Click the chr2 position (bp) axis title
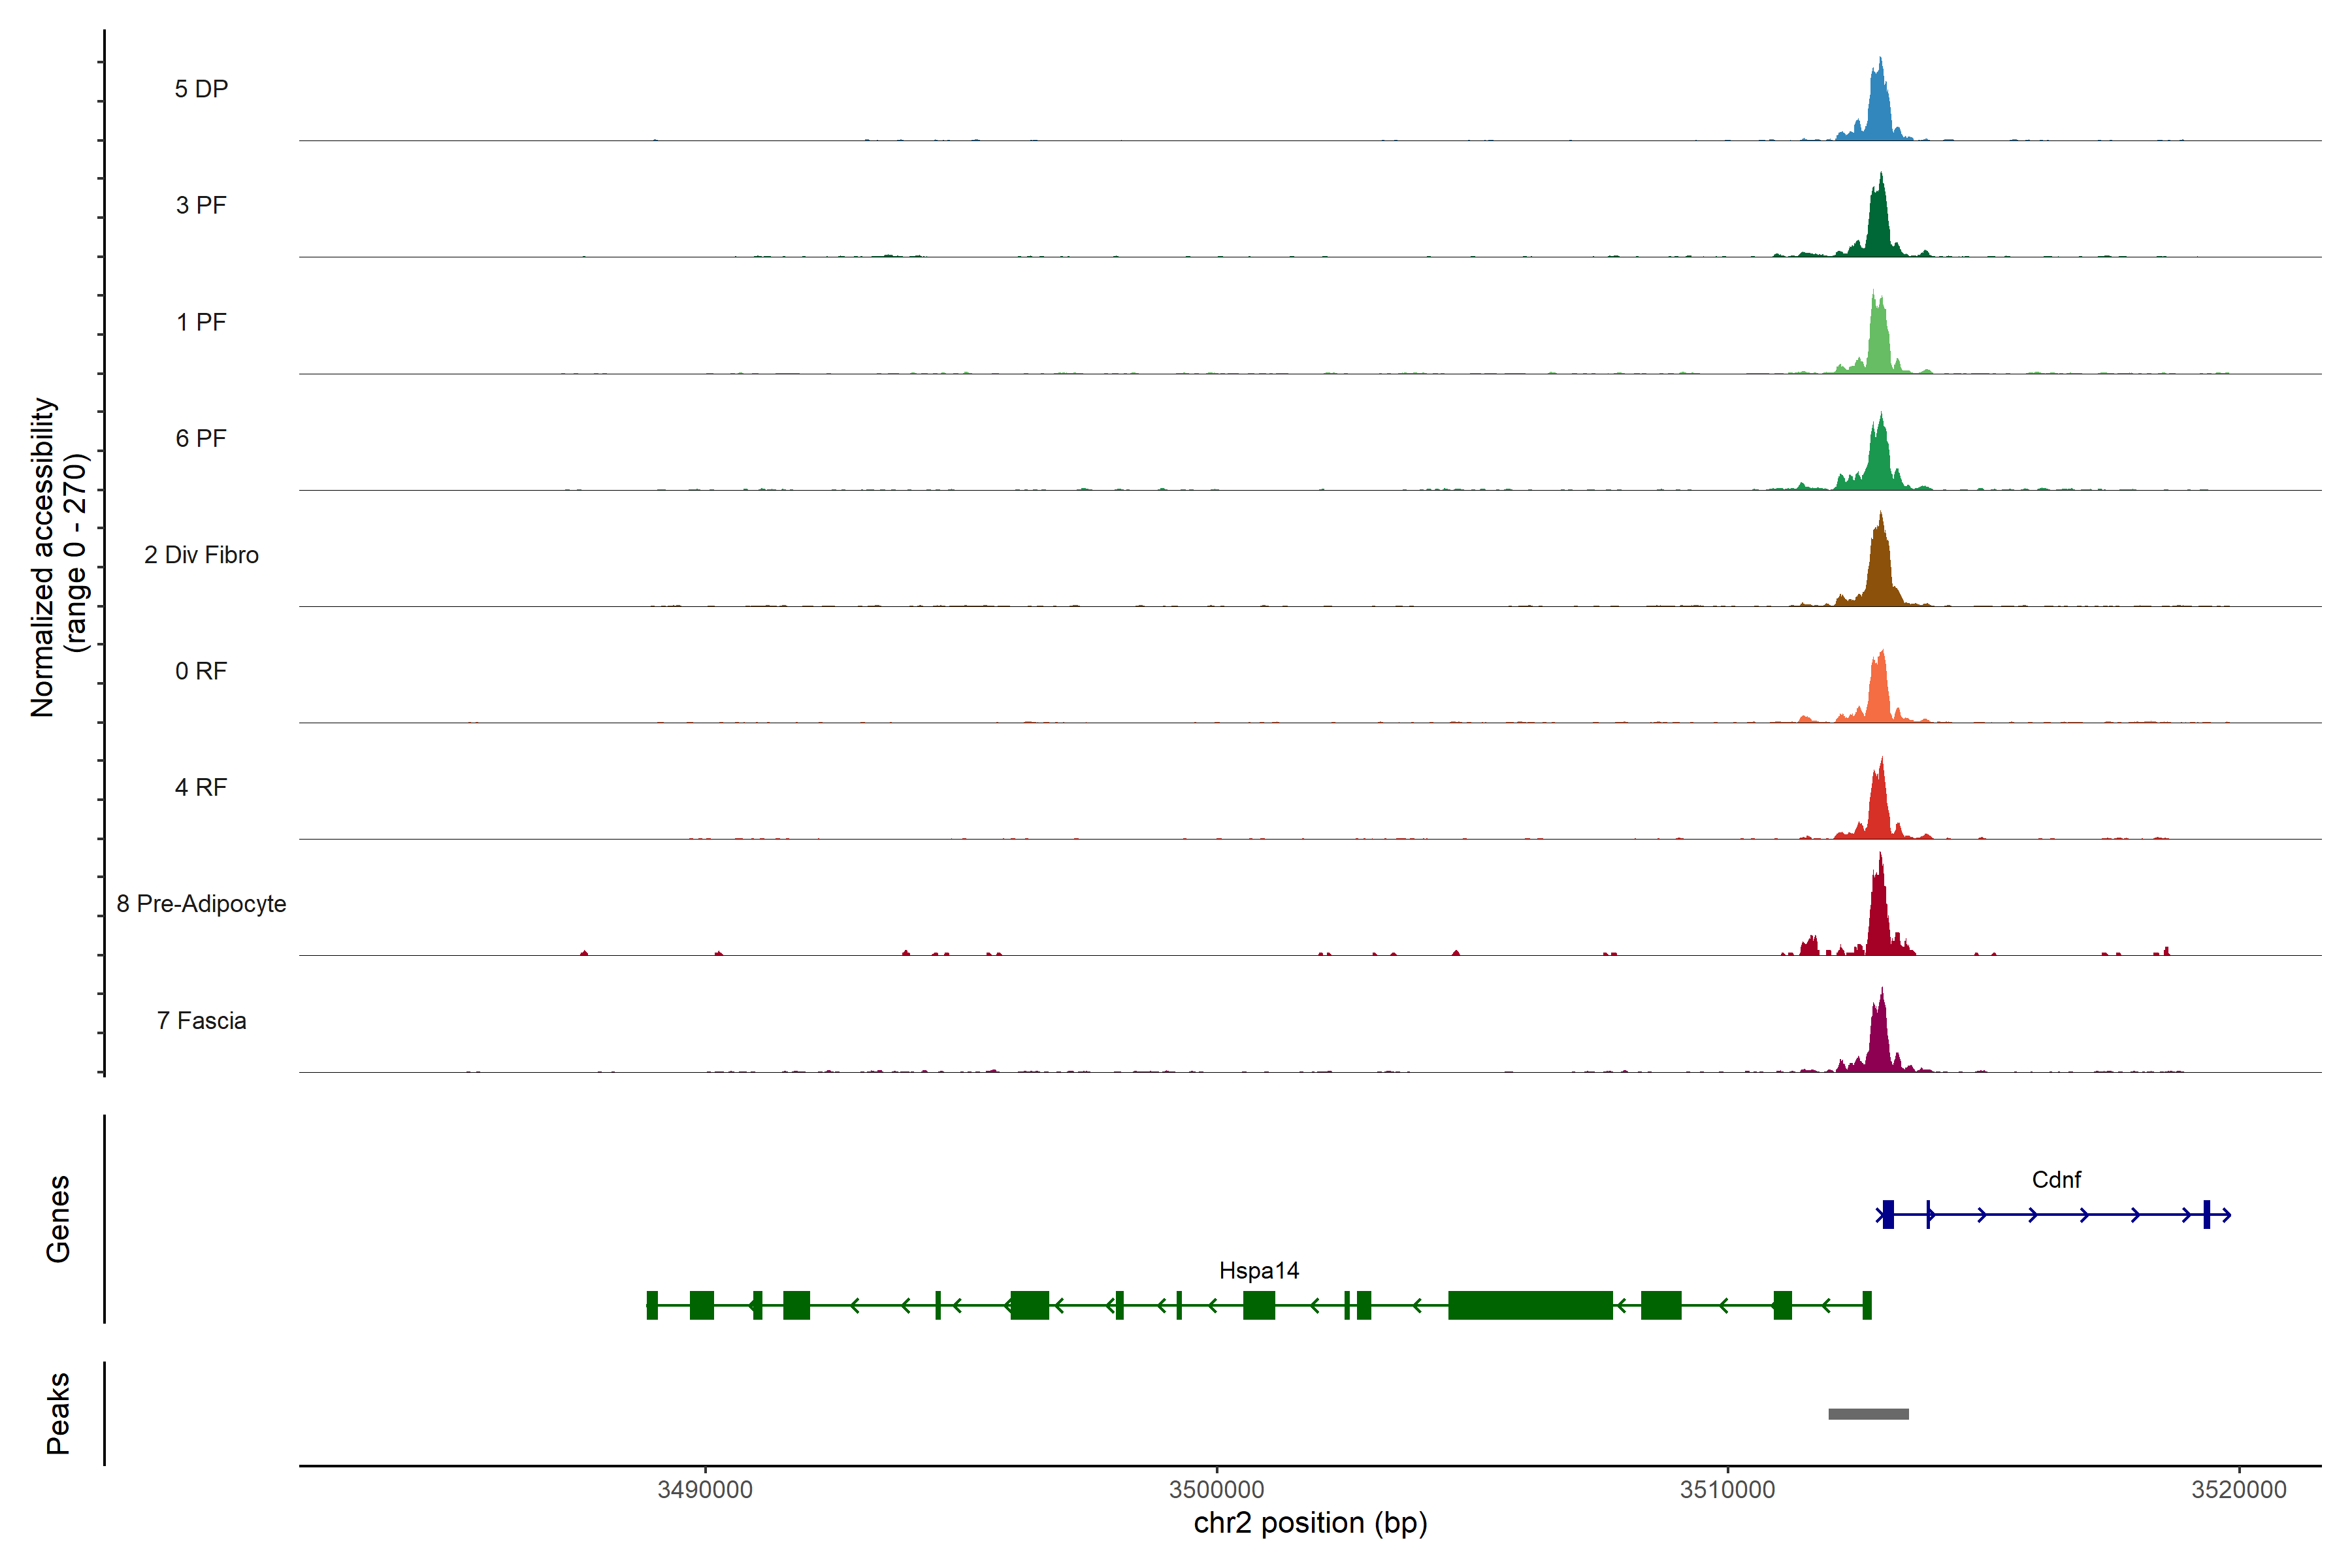This screenshot has height=1568, width=2352. 1310,1524
